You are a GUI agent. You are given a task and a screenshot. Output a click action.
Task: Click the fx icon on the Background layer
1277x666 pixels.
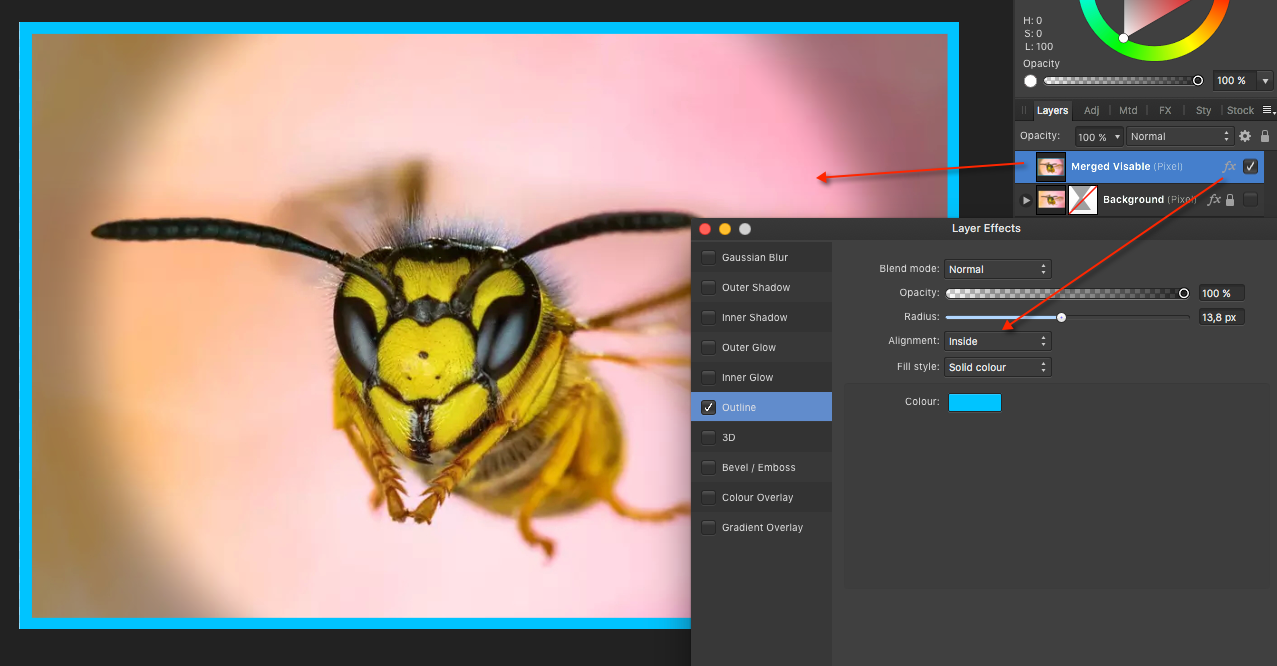click(x=1214, y=199)
